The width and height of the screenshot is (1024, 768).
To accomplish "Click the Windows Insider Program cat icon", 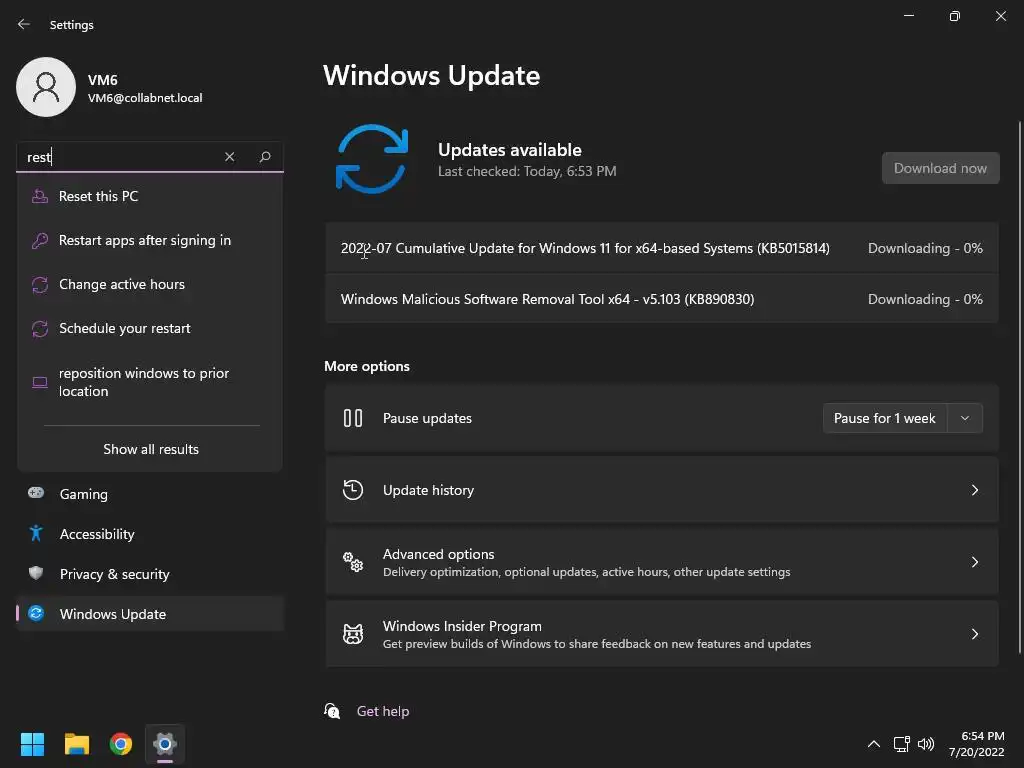I will (353, 633).
